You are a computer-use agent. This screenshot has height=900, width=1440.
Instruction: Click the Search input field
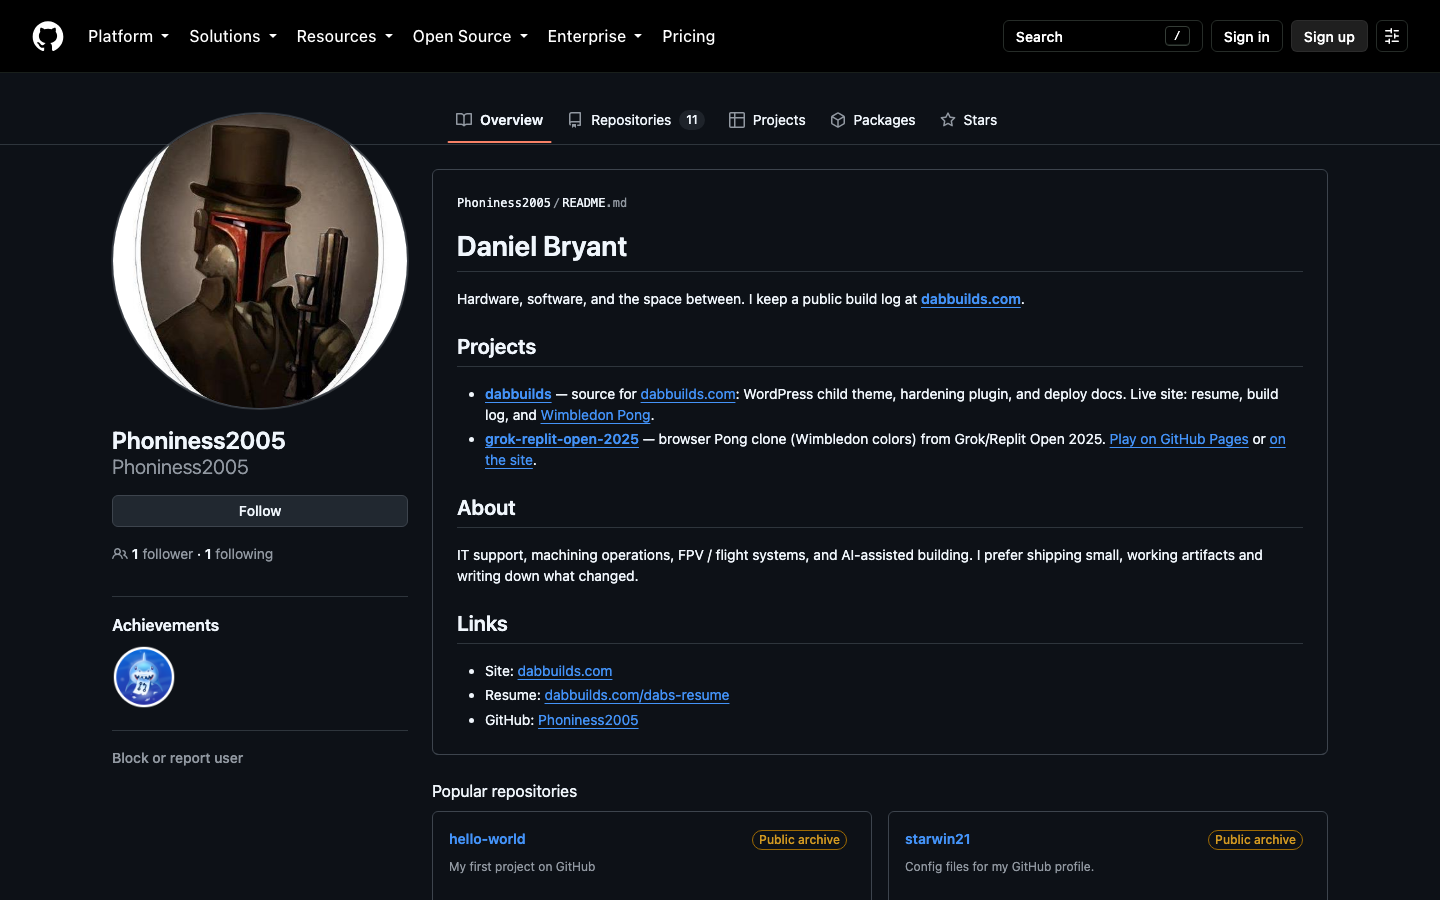click(x=1102, y=36)
